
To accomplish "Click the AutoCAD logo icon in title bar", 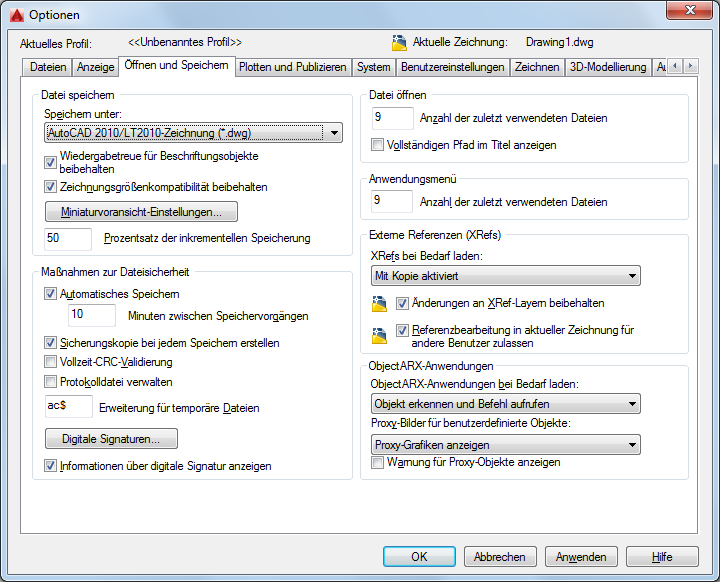I will coord(16,15).
